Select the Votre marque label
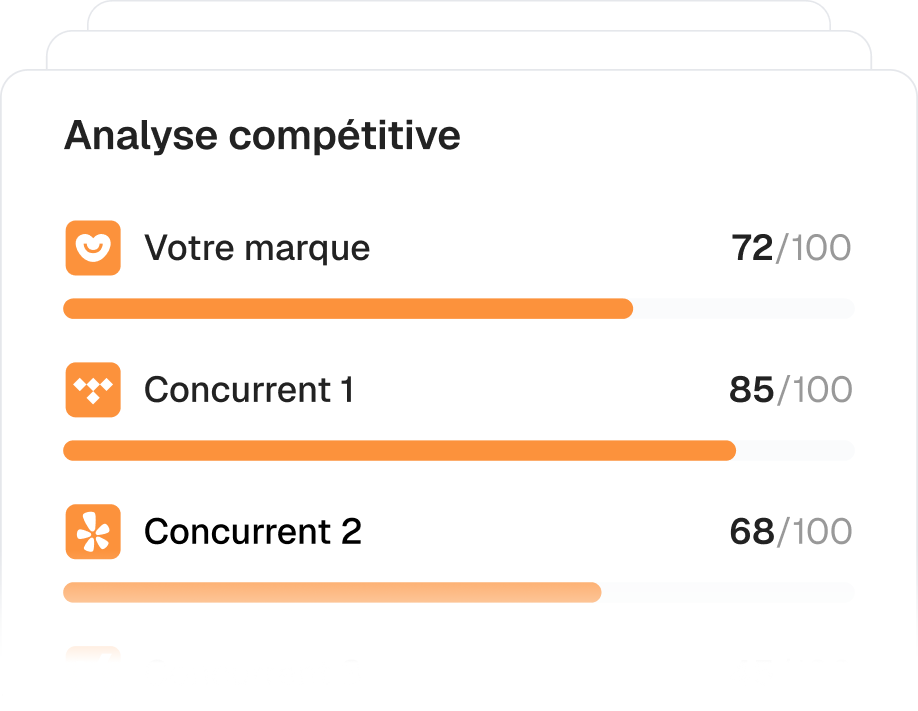 257,248
